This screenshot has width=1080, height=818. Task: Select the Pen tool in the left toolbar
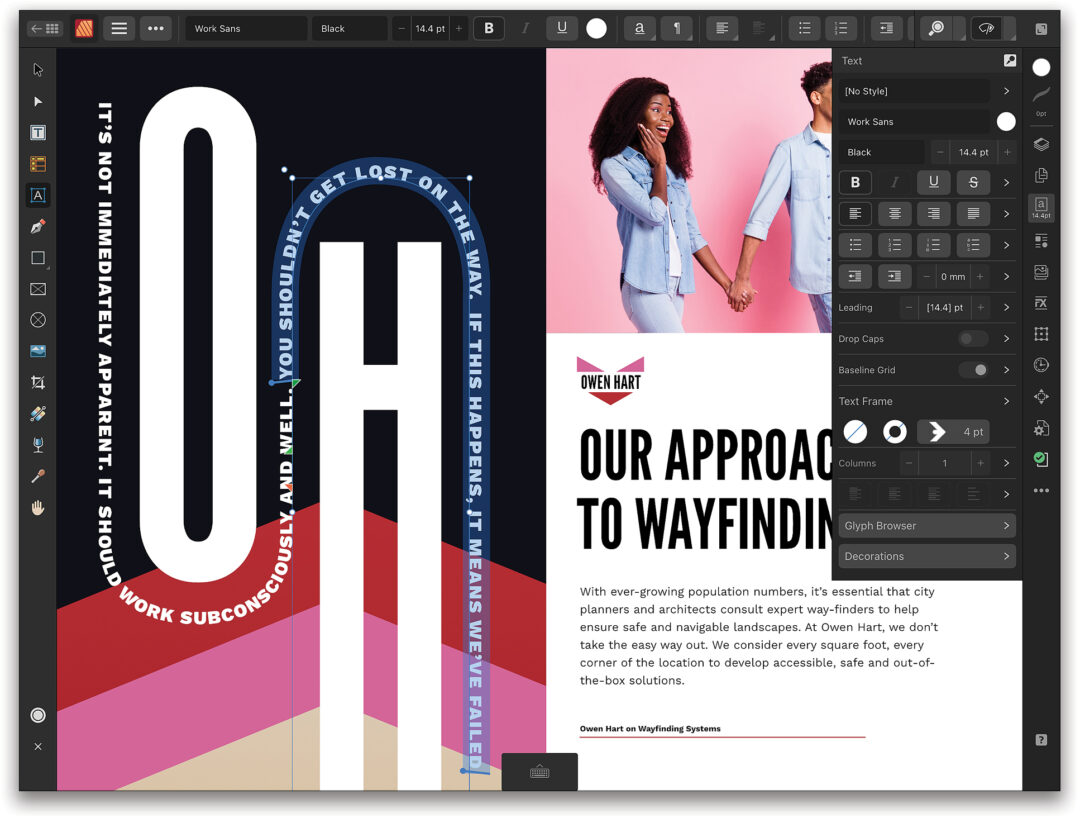tap(38, 226)
